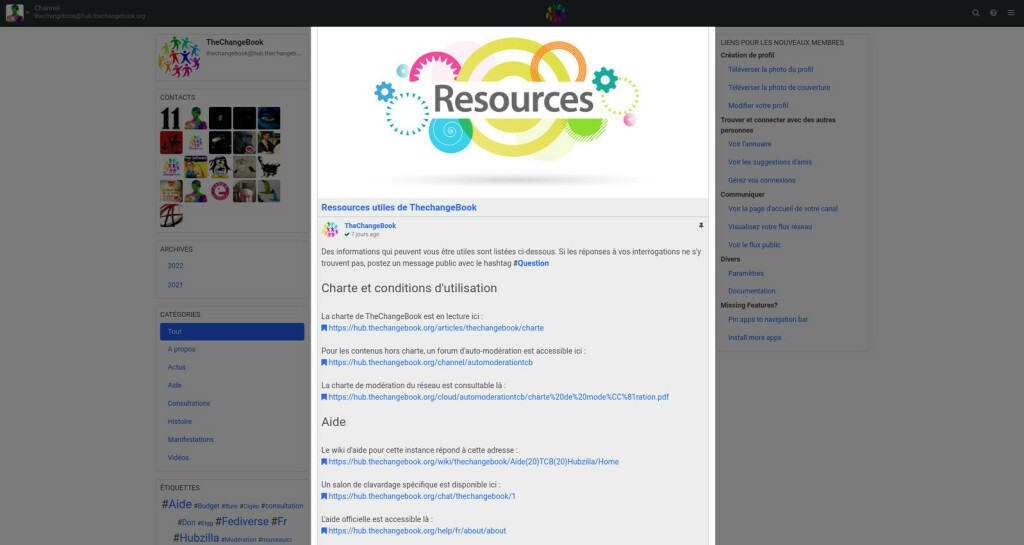Select the Vidéos category

point(178,458)
